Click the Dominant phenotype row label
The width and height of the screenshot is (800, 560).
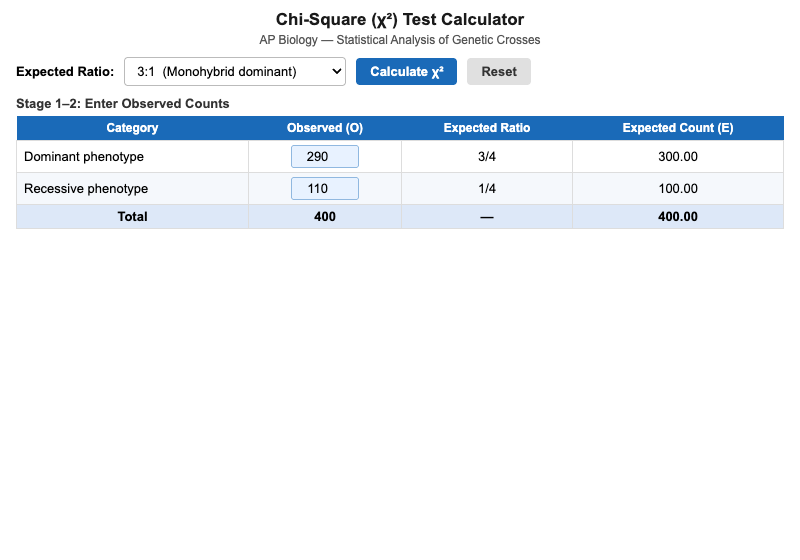point(84,157)
